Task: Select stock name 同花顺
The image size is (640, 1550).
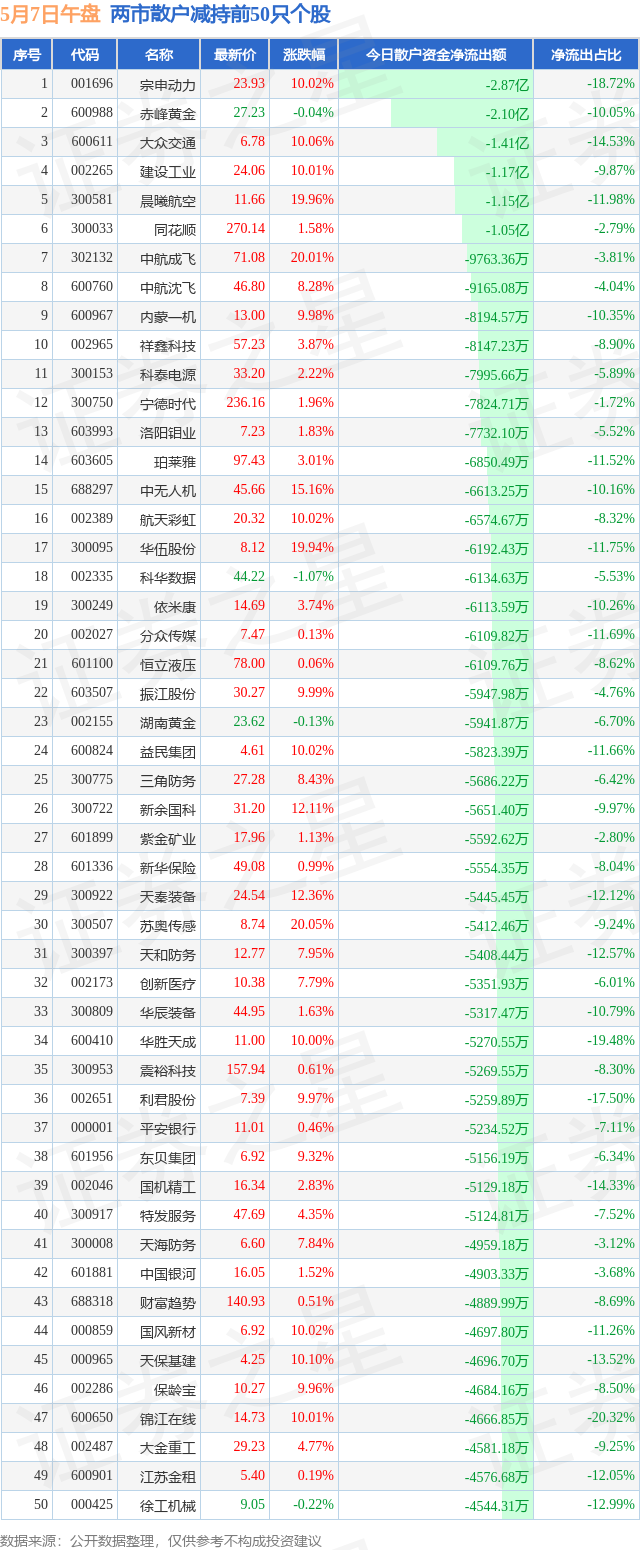Action: click(175, 230)
